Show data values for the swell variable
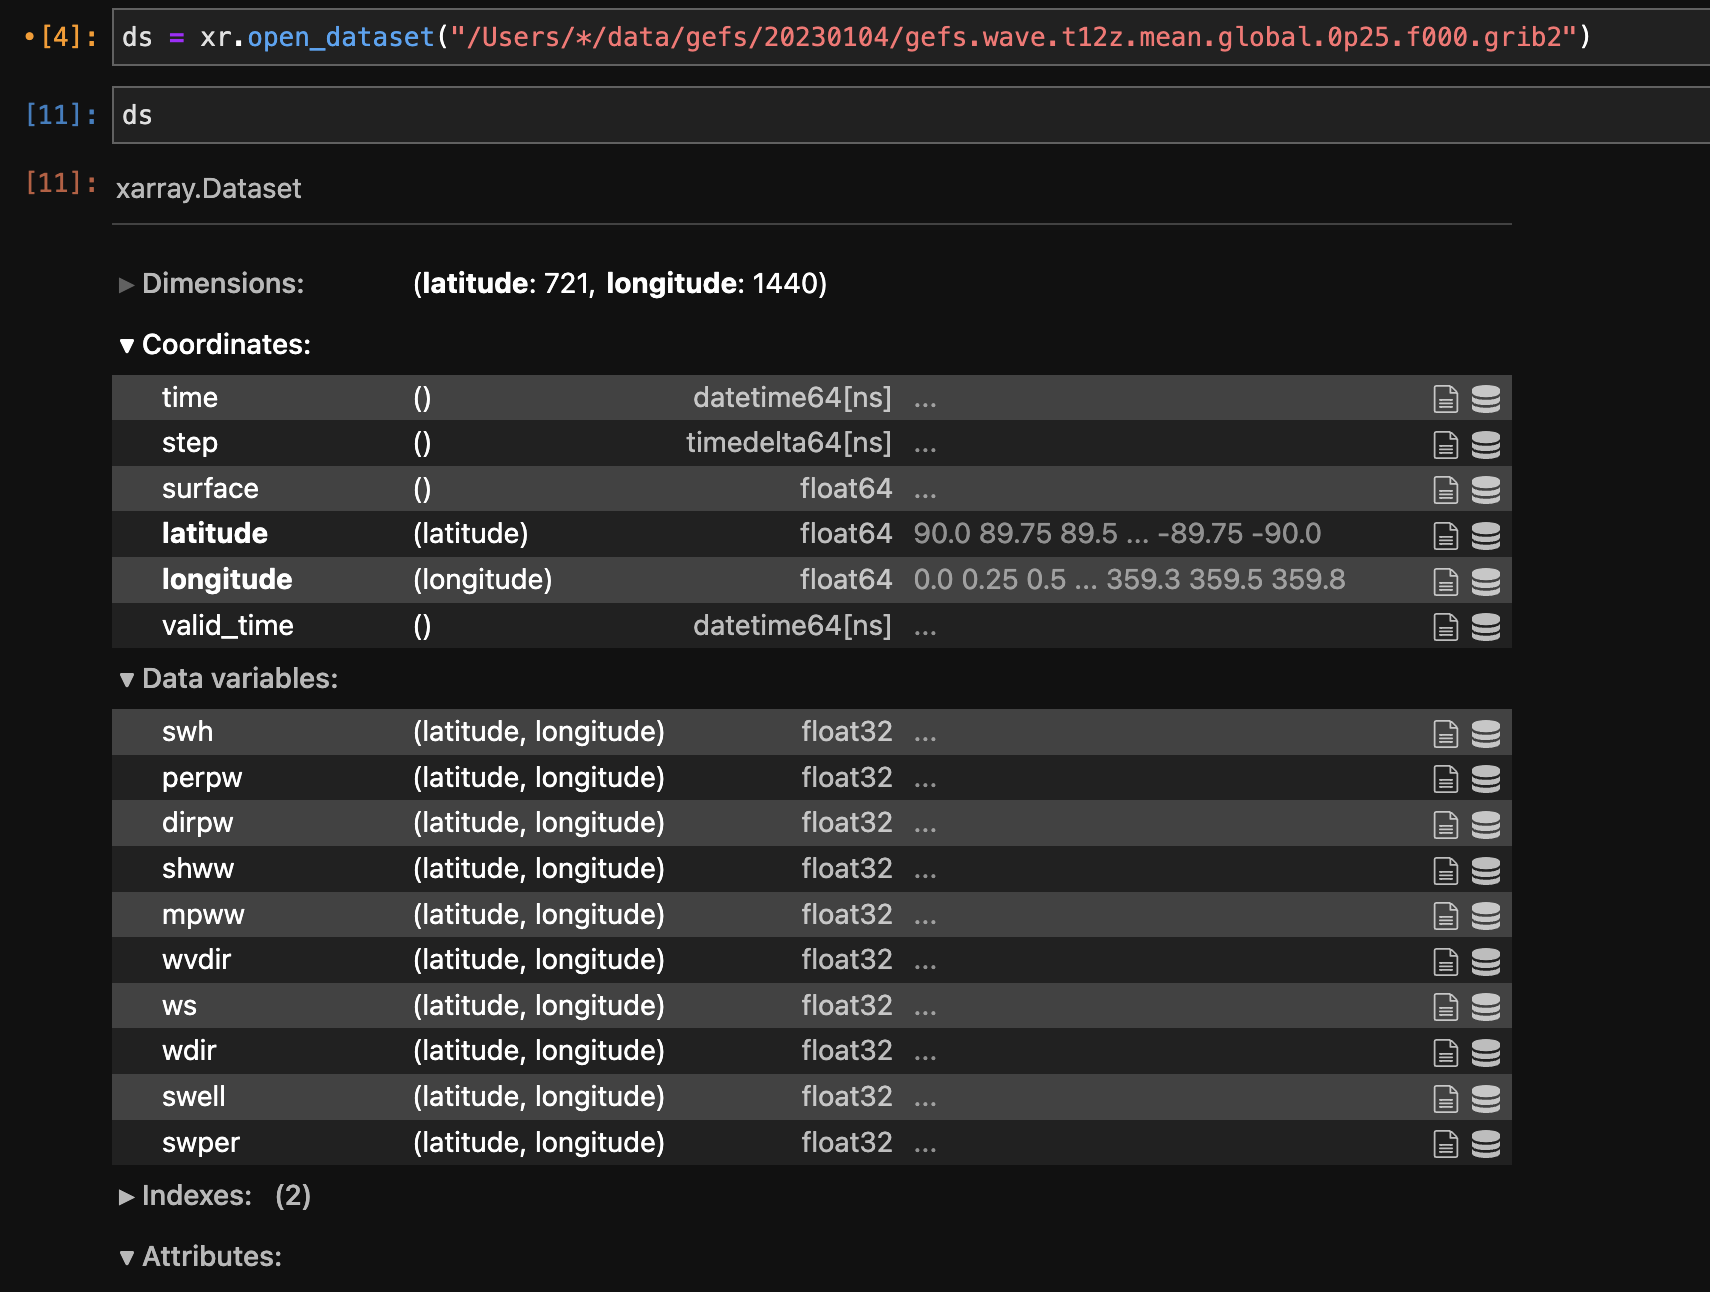 1487,1097
